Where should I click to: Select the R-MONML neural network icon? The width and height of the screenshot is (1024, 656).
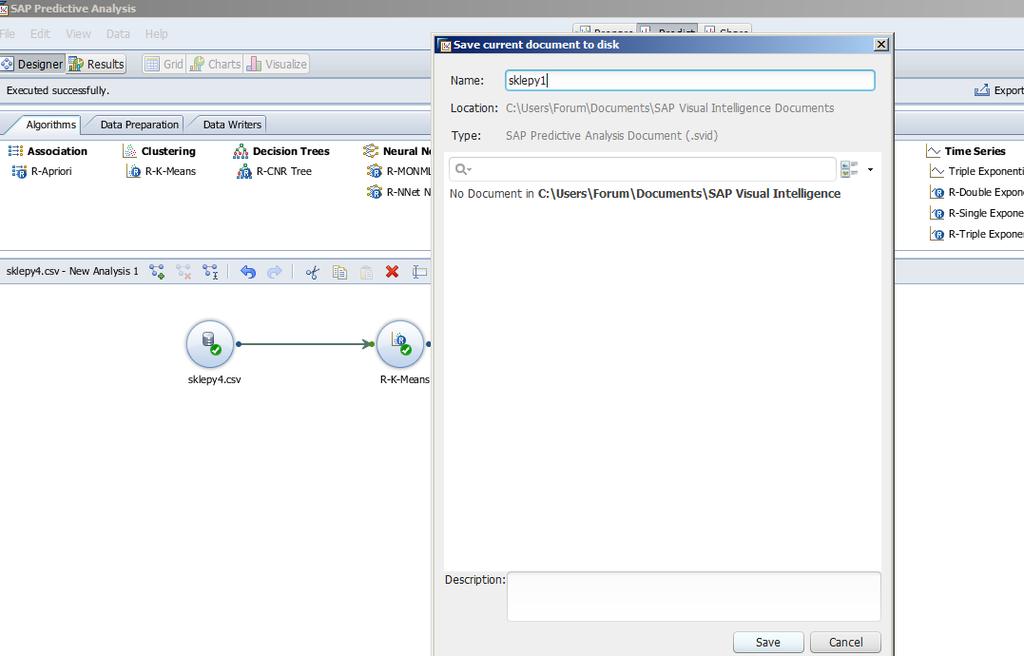pyautogui.click(x=374, y=171)
